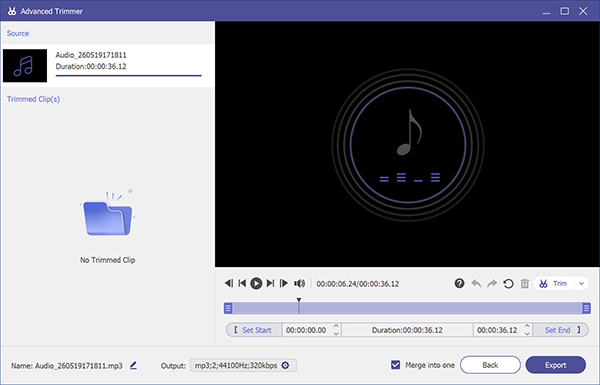Image resolution: width=600 pixels, height=385 pixels.
Task: Expand the Trim options dropdown arrow
Action: click(581, 284)
